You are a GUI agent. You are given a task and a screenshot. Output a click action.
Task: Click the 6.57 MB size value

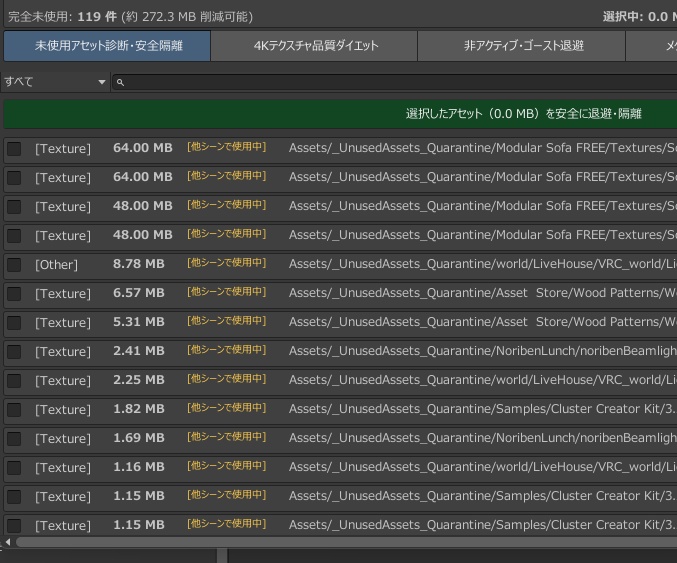(x=139, y=293)
